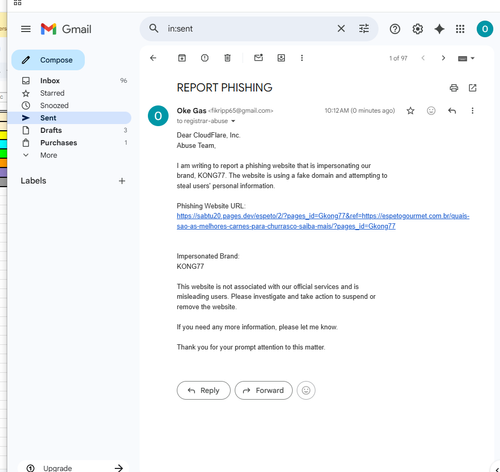
Task: Show details arrow next to registrar-abuse
Action: [x=233, y=121]
